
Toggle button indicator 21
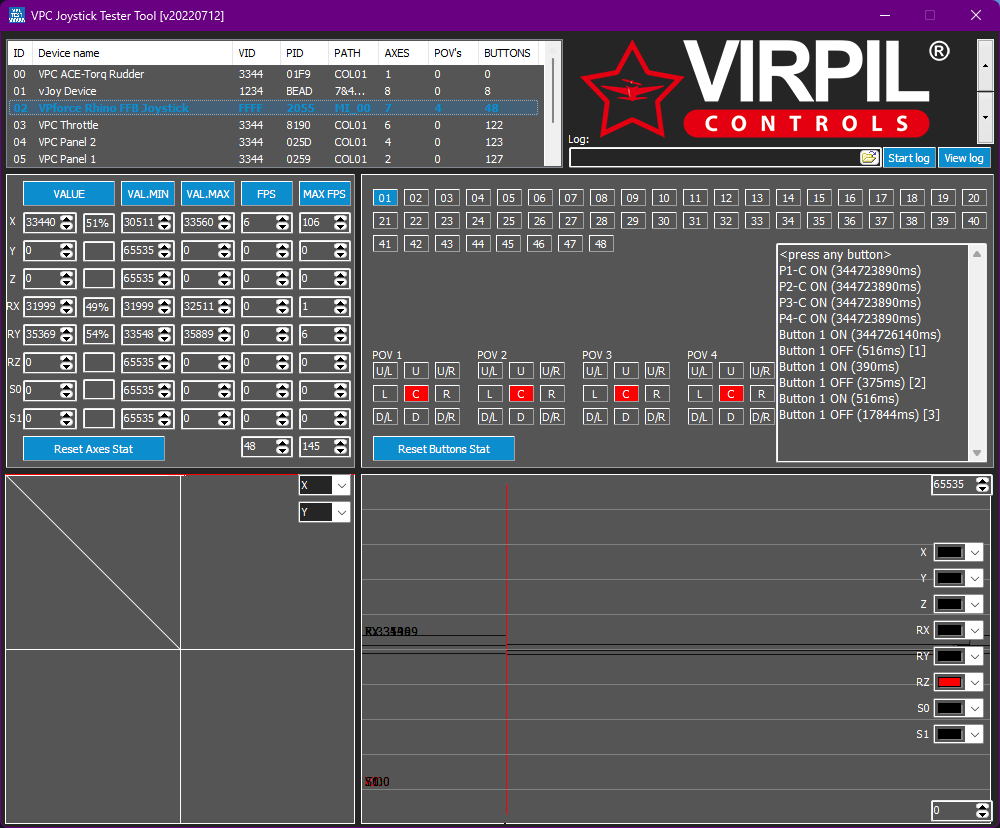pos(385,221)
